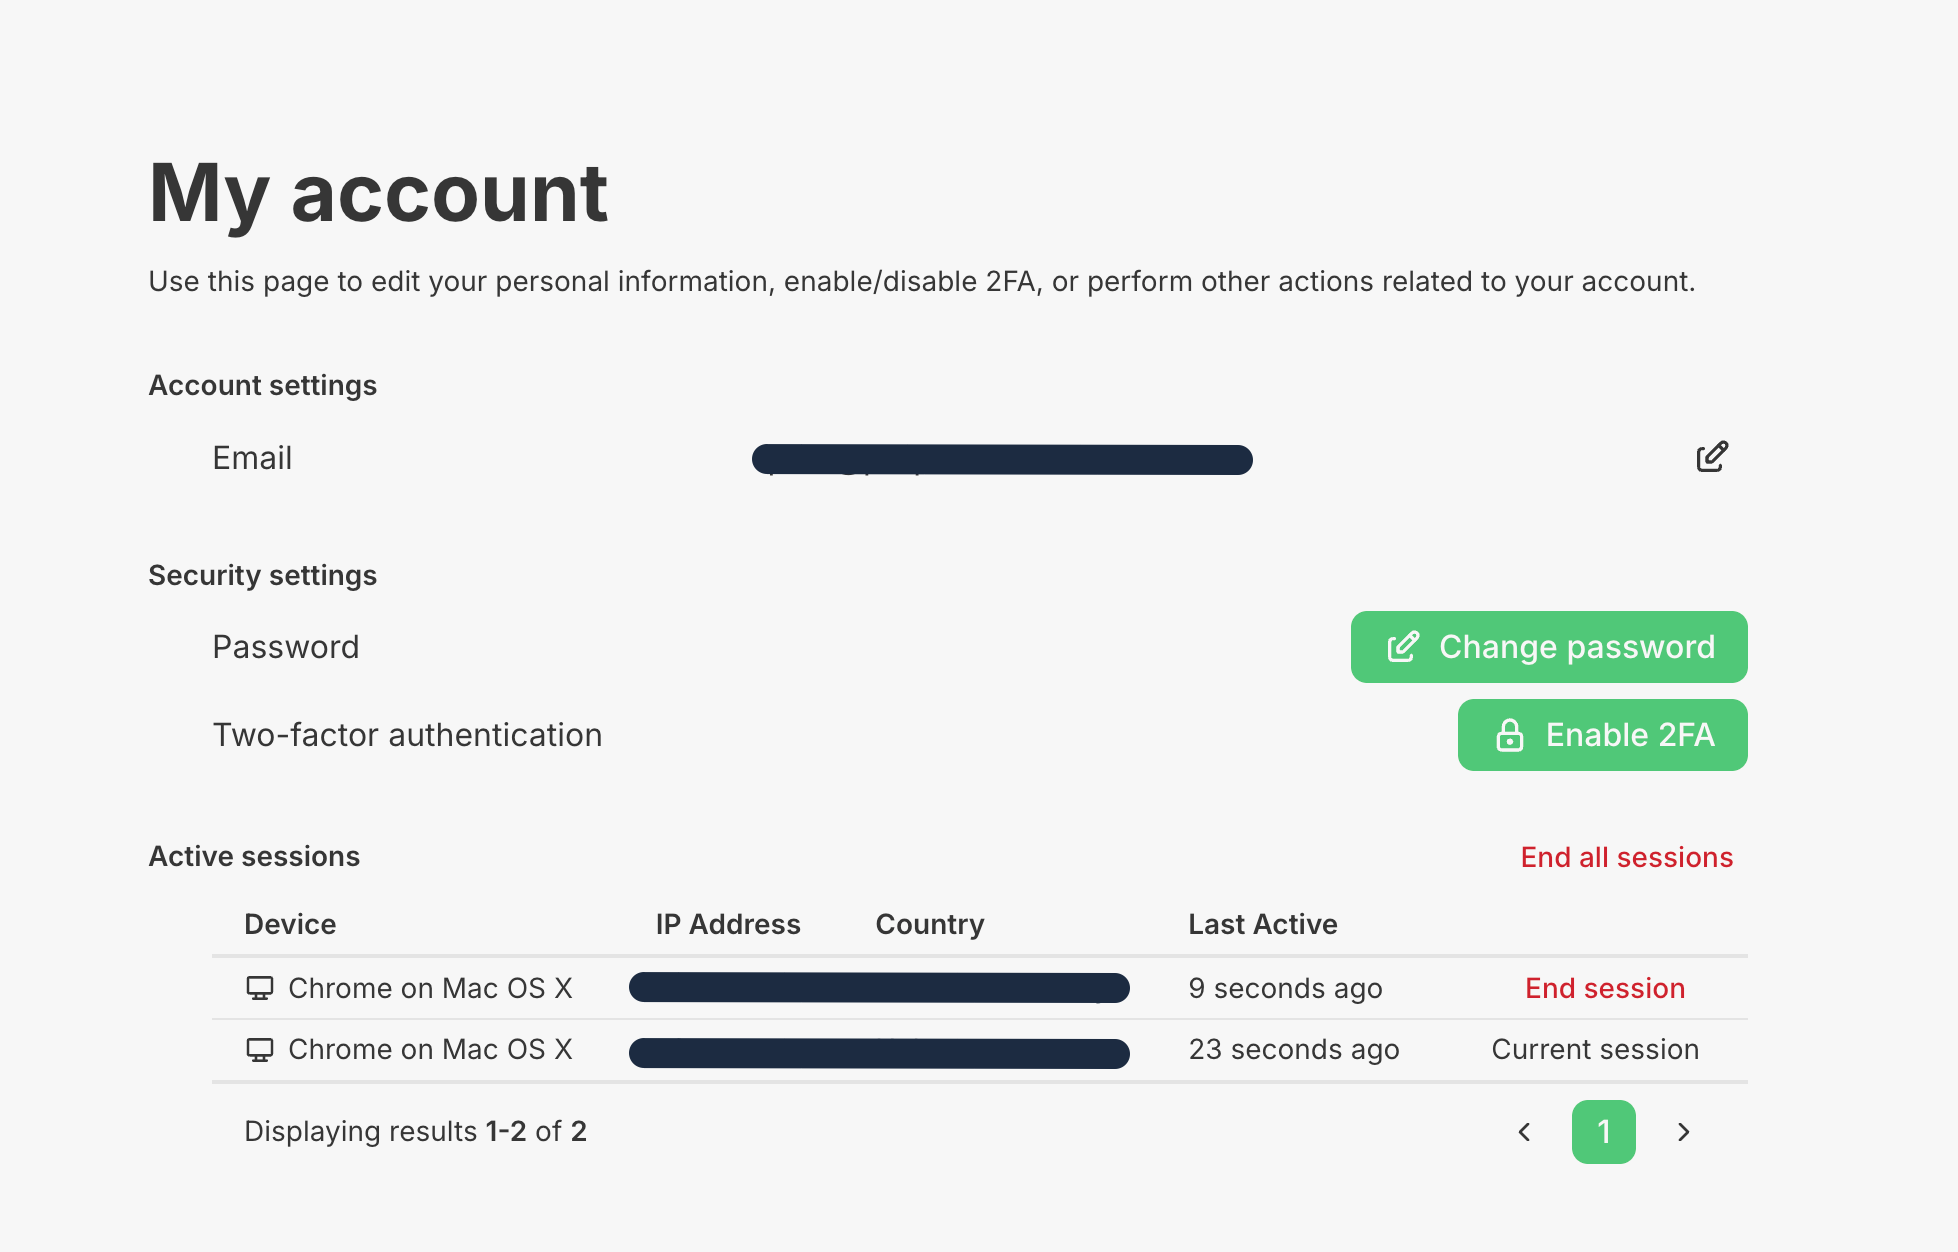Viewport: 1958px width, 1252px height.
Task: Click the Device column header
Action: click(290, 924)
